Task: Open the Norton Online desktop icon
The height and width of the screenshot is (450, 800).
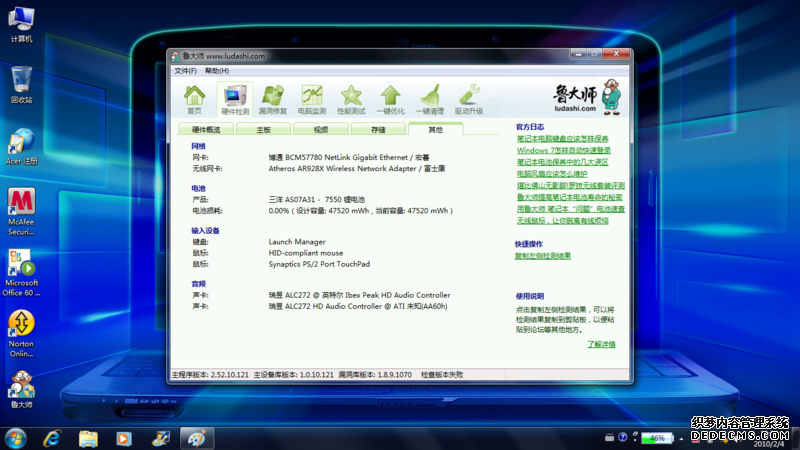Action: (21, 334)
